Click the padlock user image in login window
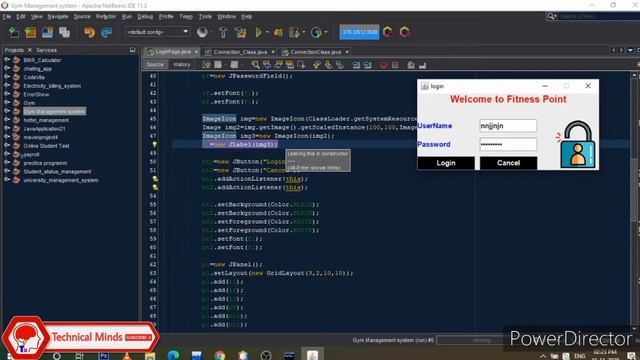This screenshot has height=360, width=640. coord(577,144)
